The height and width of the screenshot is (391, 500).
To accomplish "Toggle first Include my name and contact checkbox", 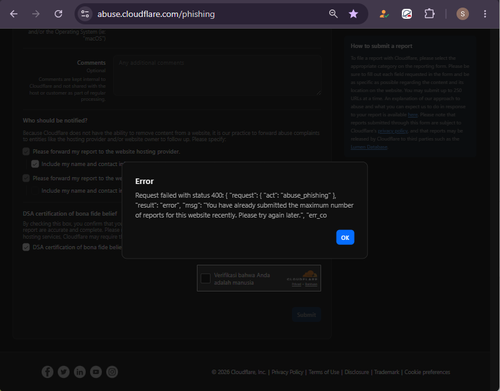I will pos(35,164).
